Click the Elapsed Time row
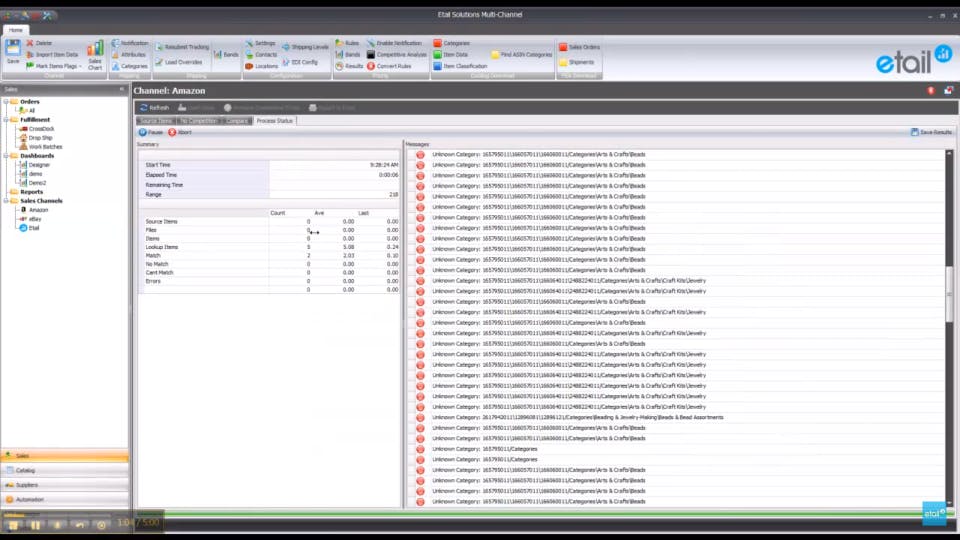Viewport: 960px width, 540px height. (x=270, y=174)
